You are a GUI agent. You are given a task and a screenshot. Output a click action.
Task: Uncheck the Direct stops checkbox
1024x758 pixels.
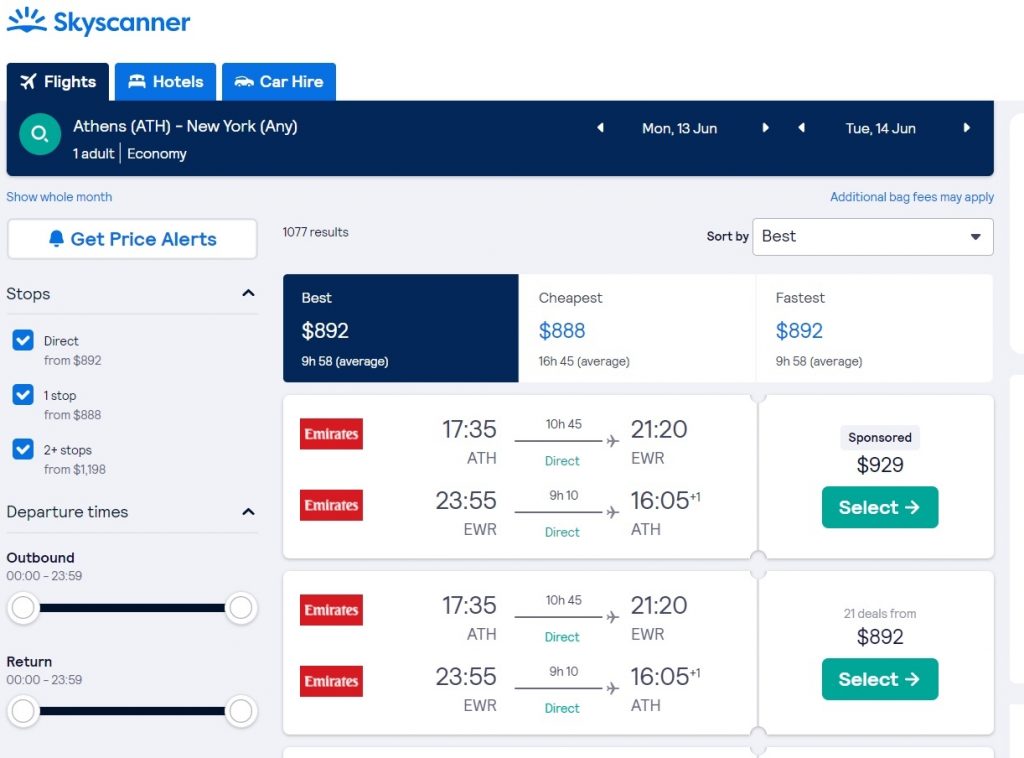[x=23, y=340]
